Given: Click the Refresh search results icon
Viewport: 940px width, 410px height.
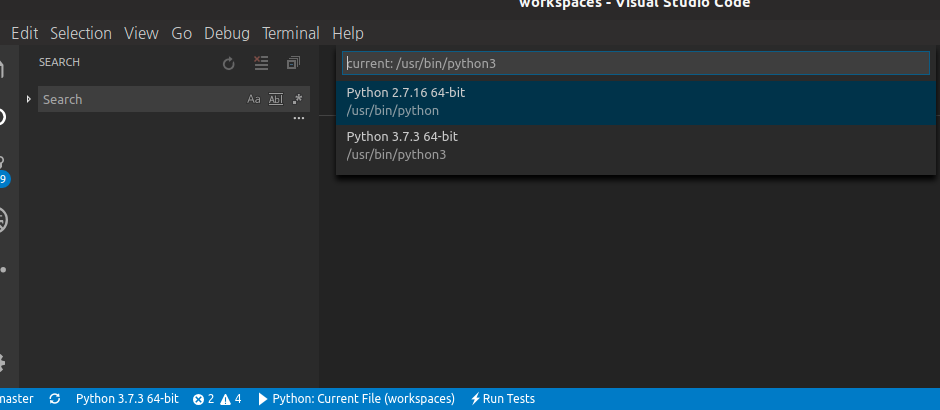Looking at the screenshot, I should 228,63.
